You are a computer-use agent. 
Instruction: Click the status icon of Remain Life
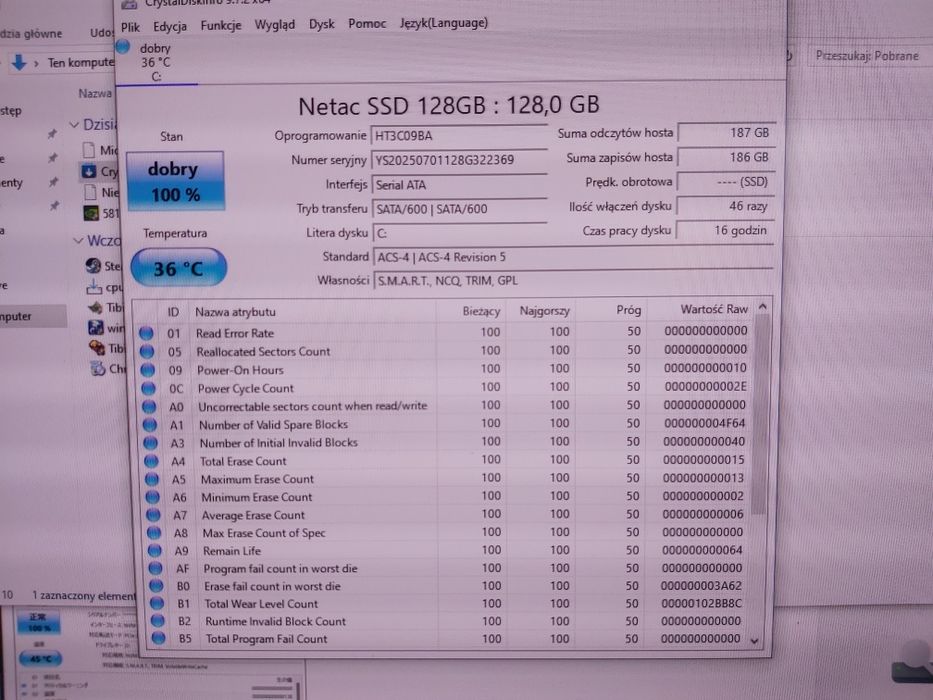(155, 551)
